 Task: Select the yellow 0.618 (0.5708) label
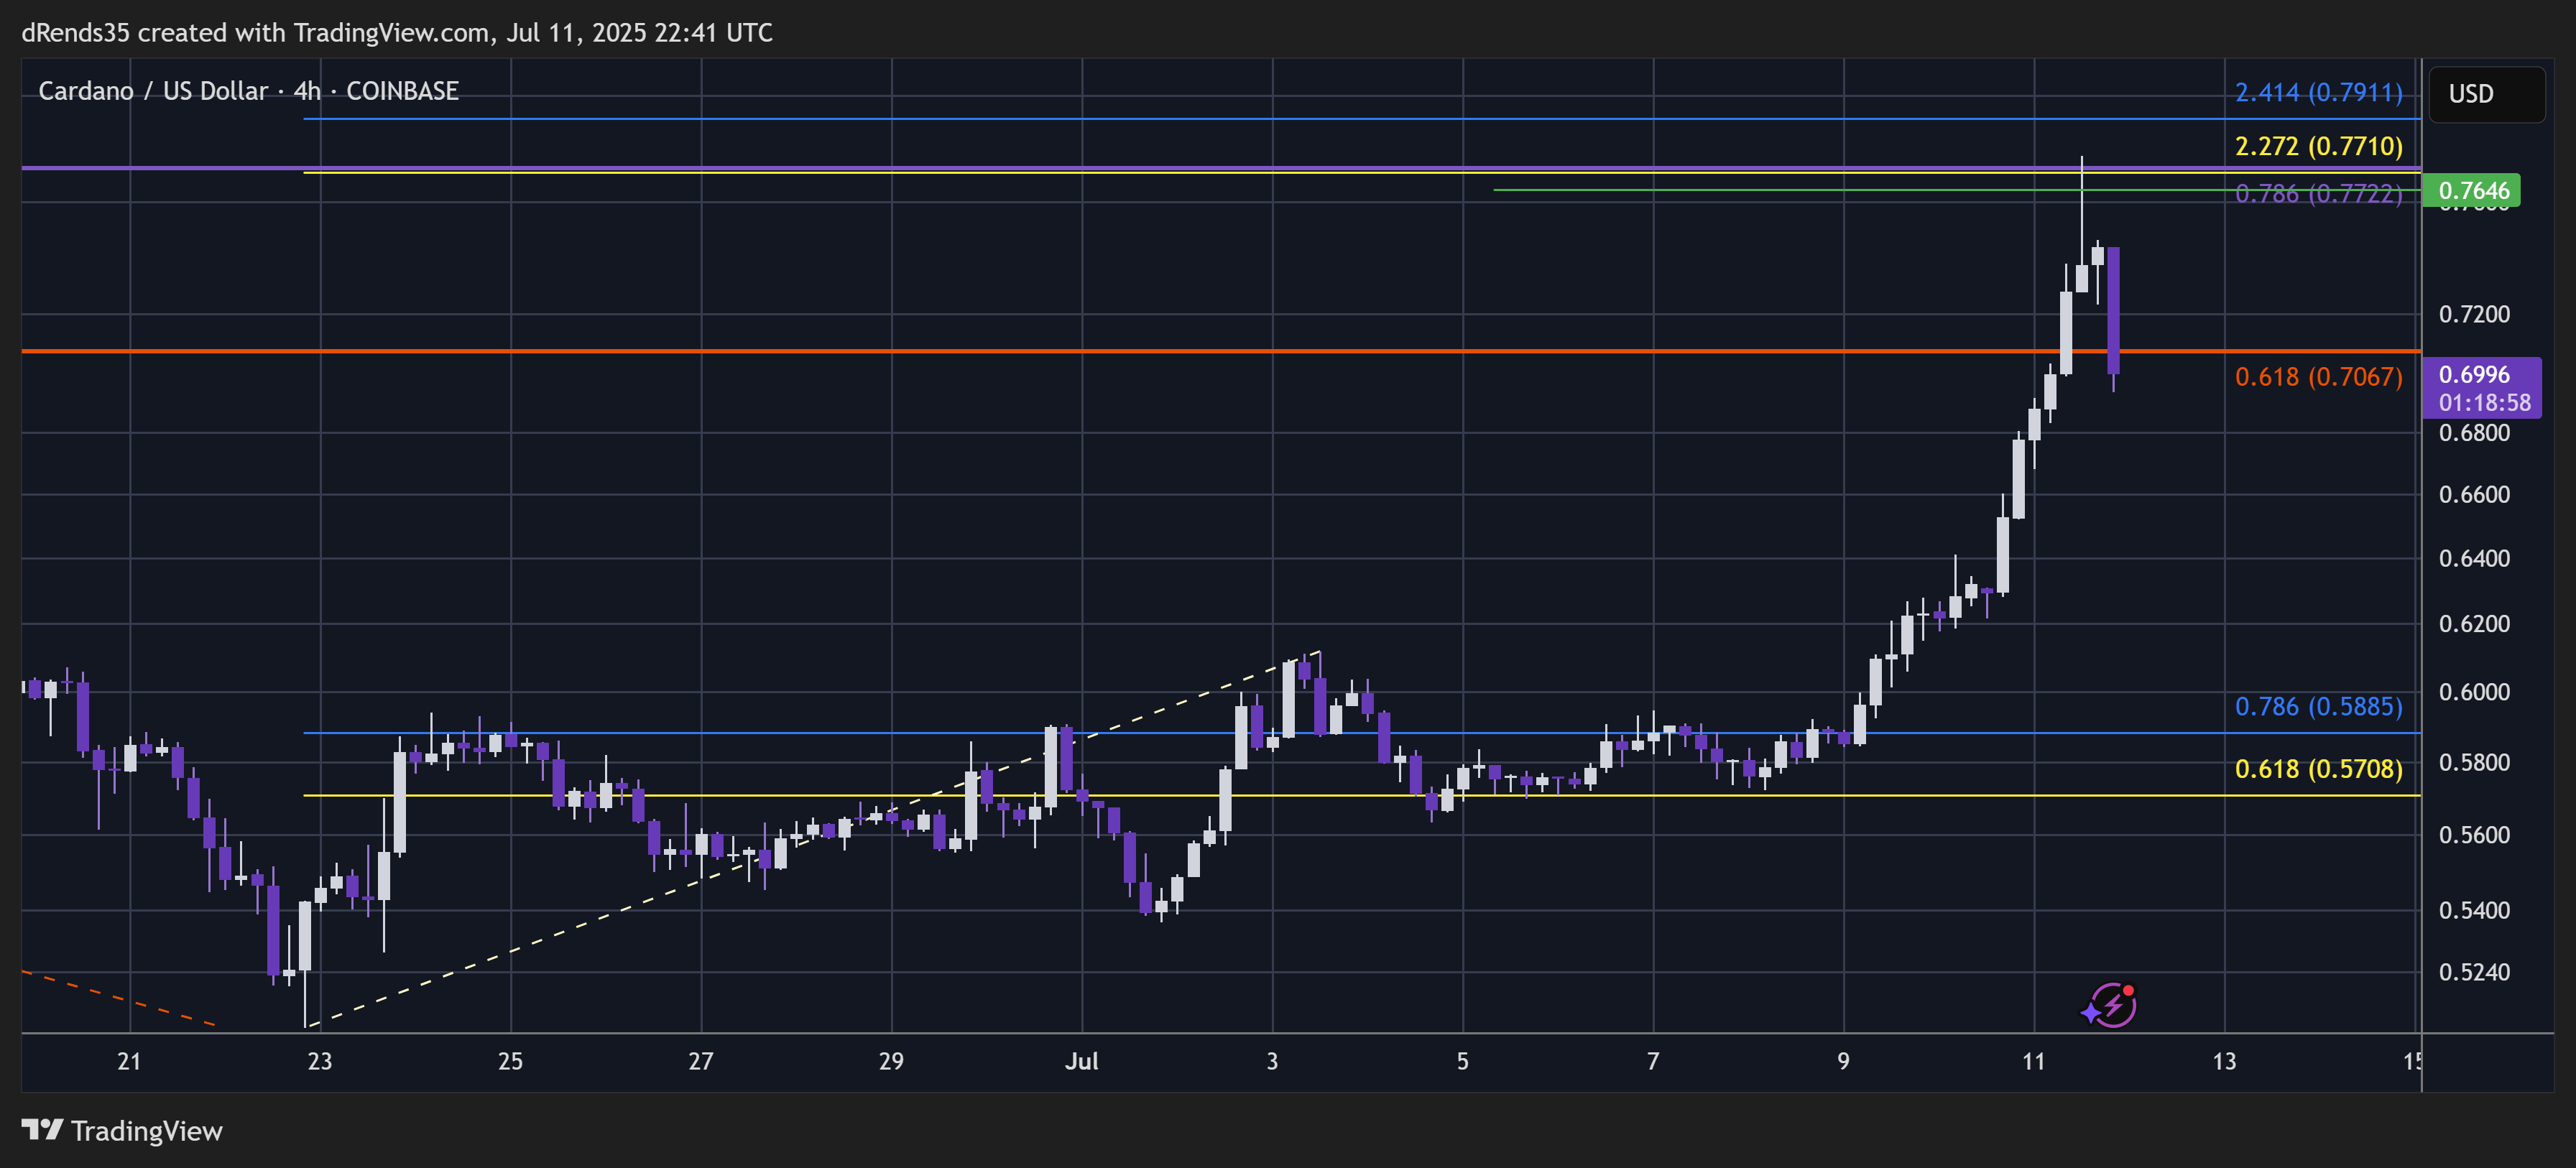coord(2318,769)
